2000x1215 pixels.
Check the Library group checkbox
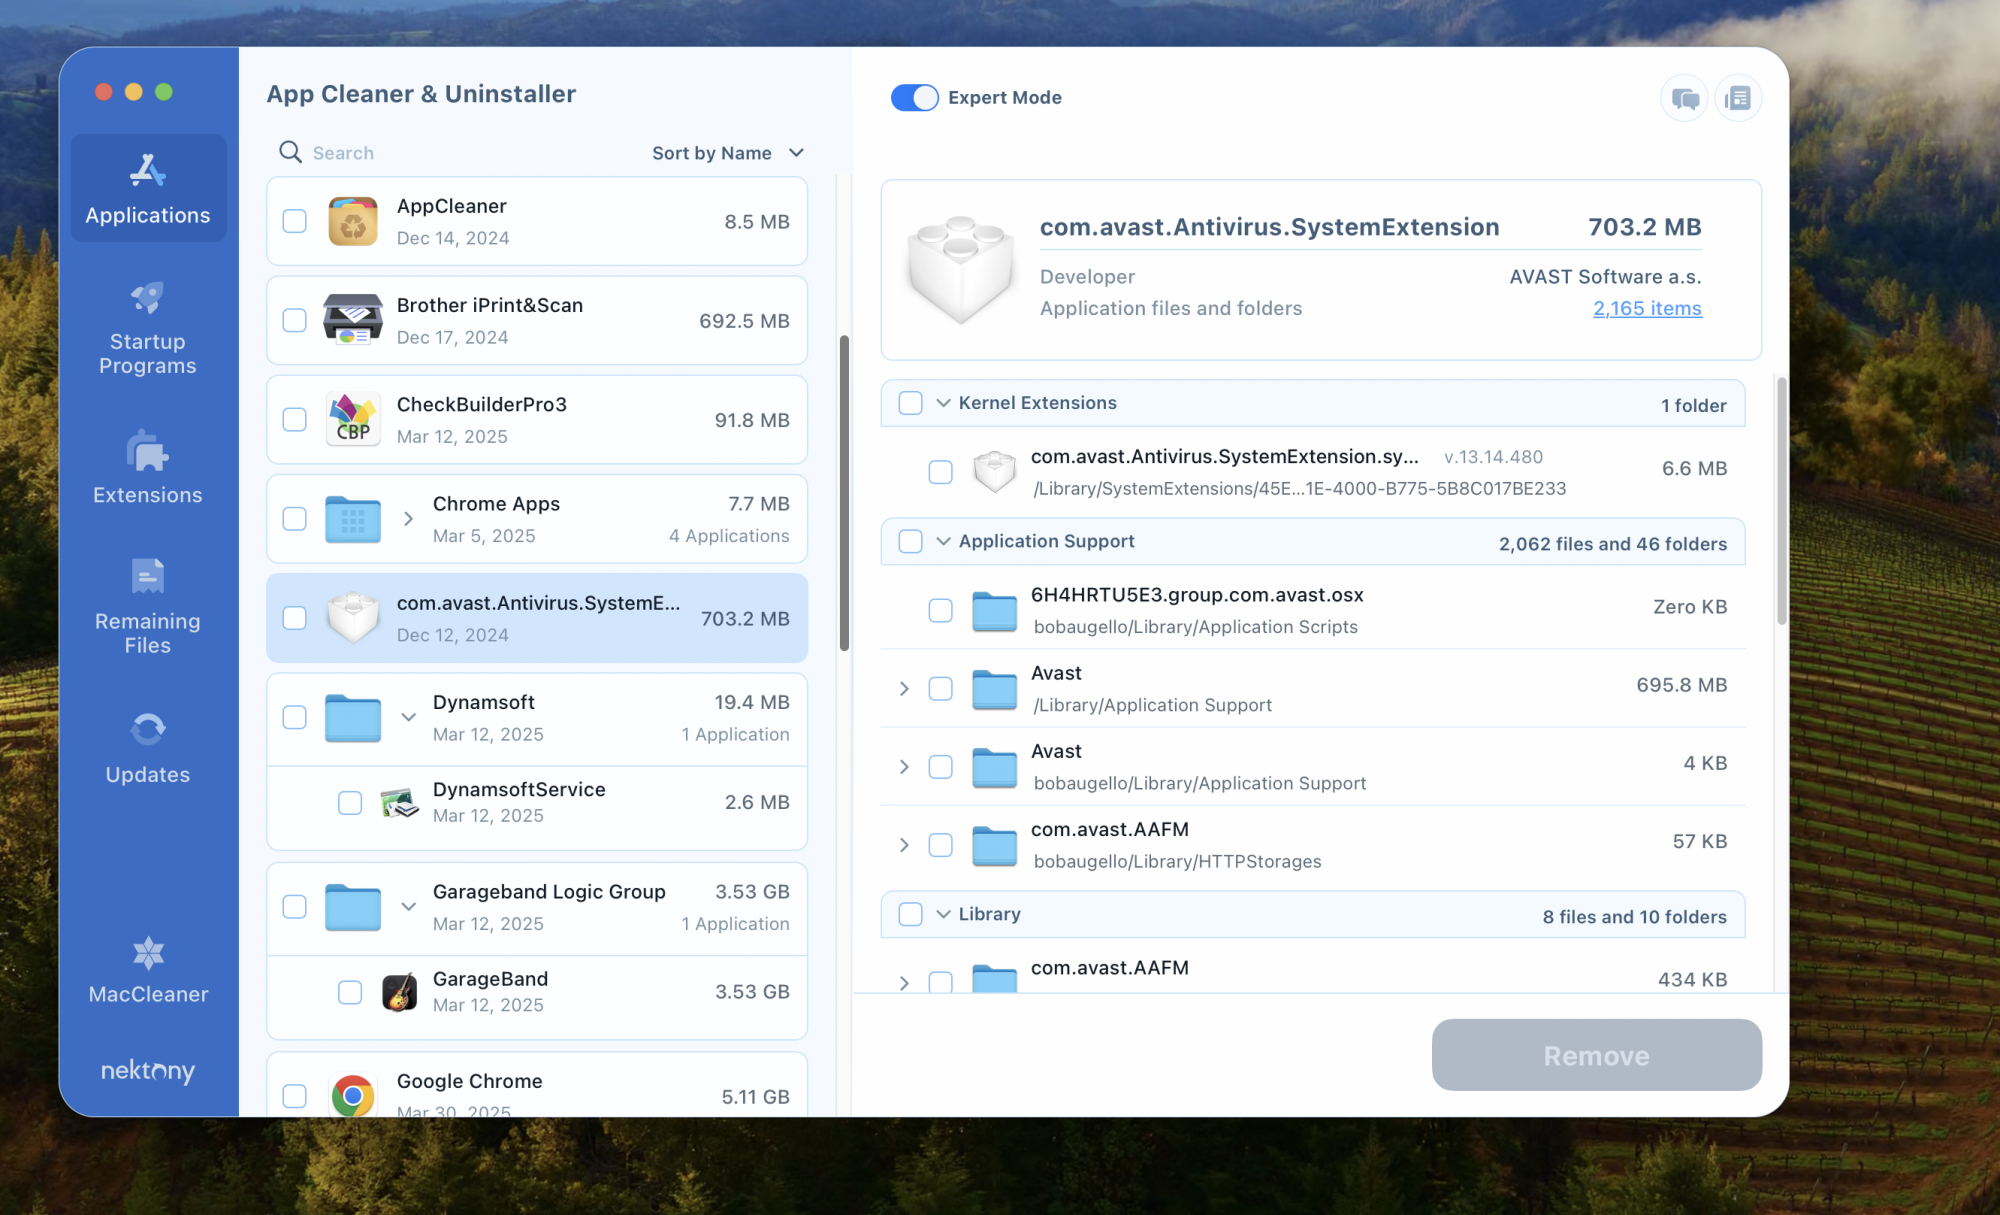pyautogui.click(x=910, y=914)
